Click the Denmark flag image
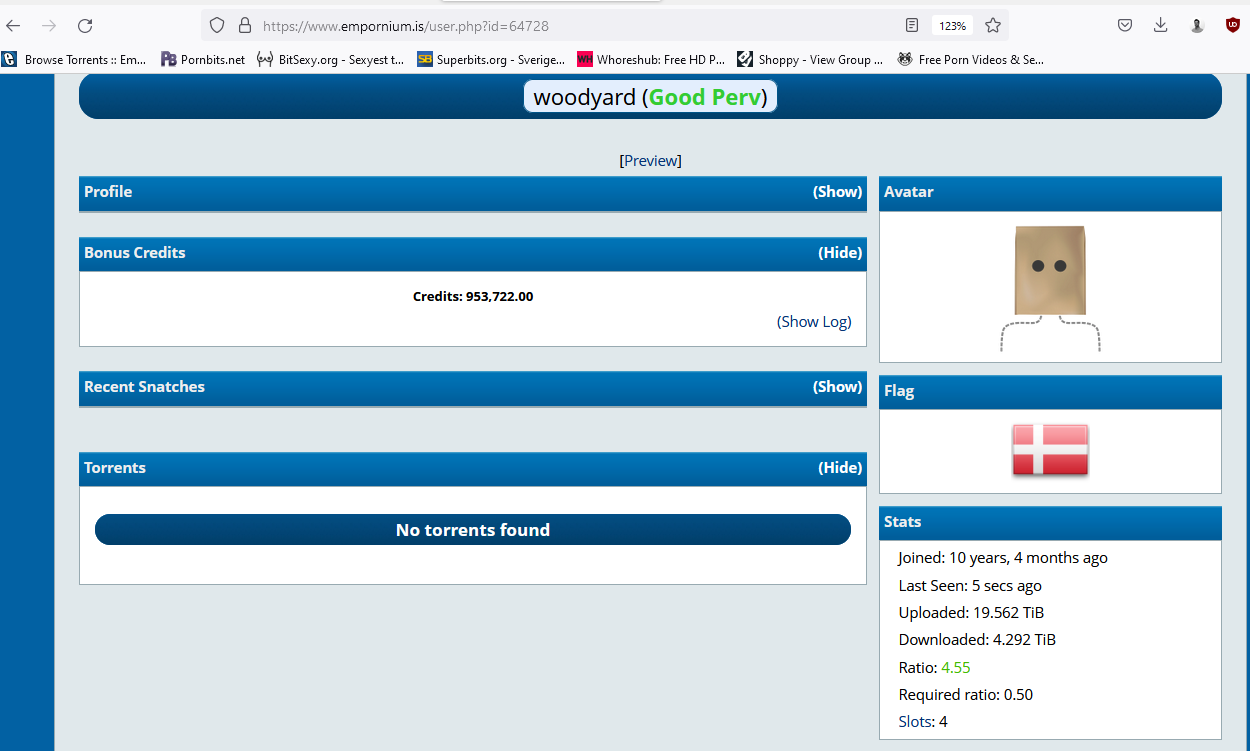1250x751 pixels. (1050, 450)
